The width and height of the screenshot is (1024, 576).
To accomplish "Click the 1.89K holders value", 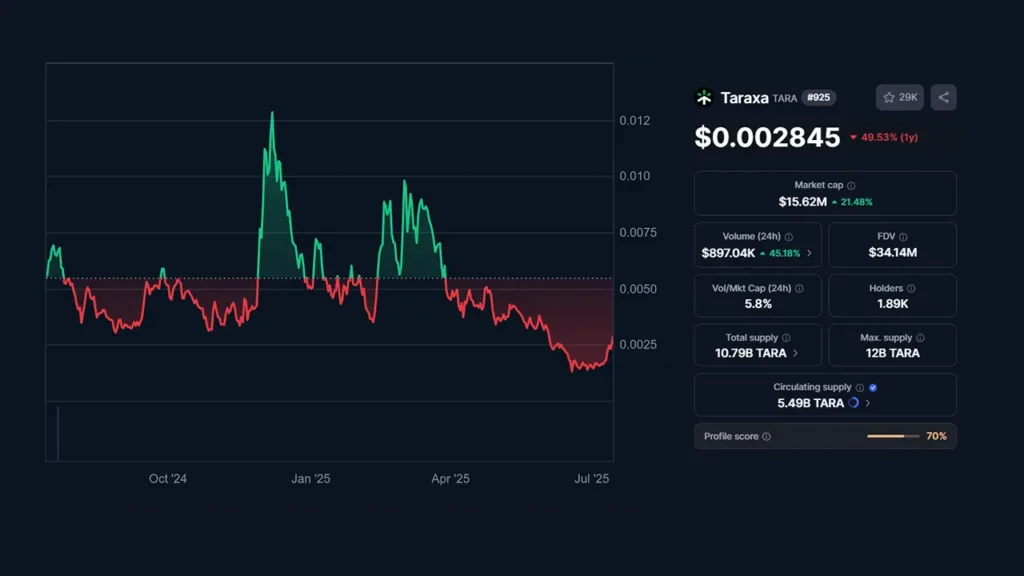I will click(892, 304).
